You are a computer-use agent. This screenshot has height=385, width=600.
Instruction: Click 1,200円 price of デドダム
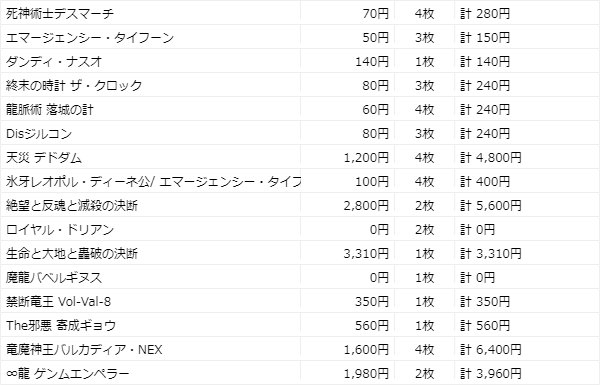coord(366,158)
